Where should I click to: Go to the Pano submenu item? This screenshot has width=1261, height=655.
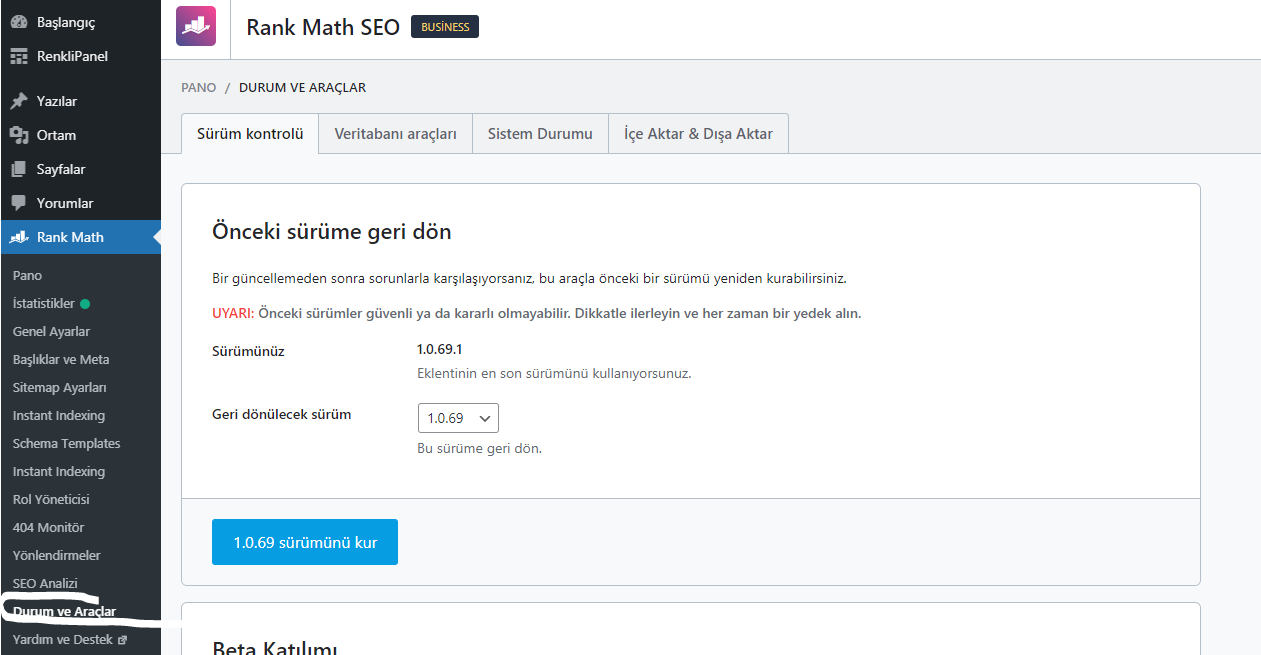27,275
